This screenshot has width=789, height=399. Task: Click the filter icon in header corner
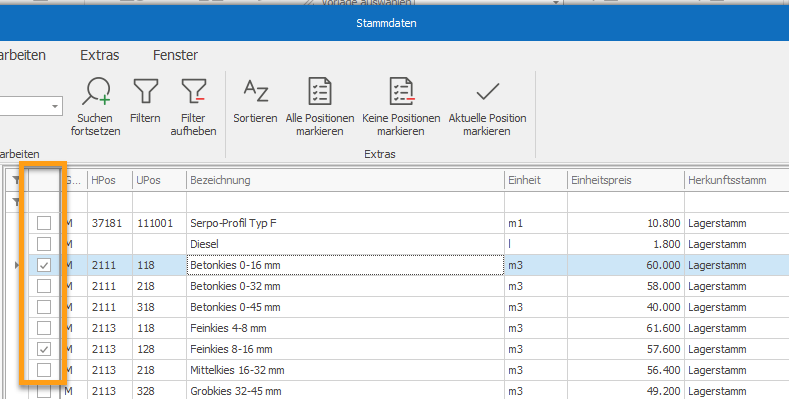16,180
